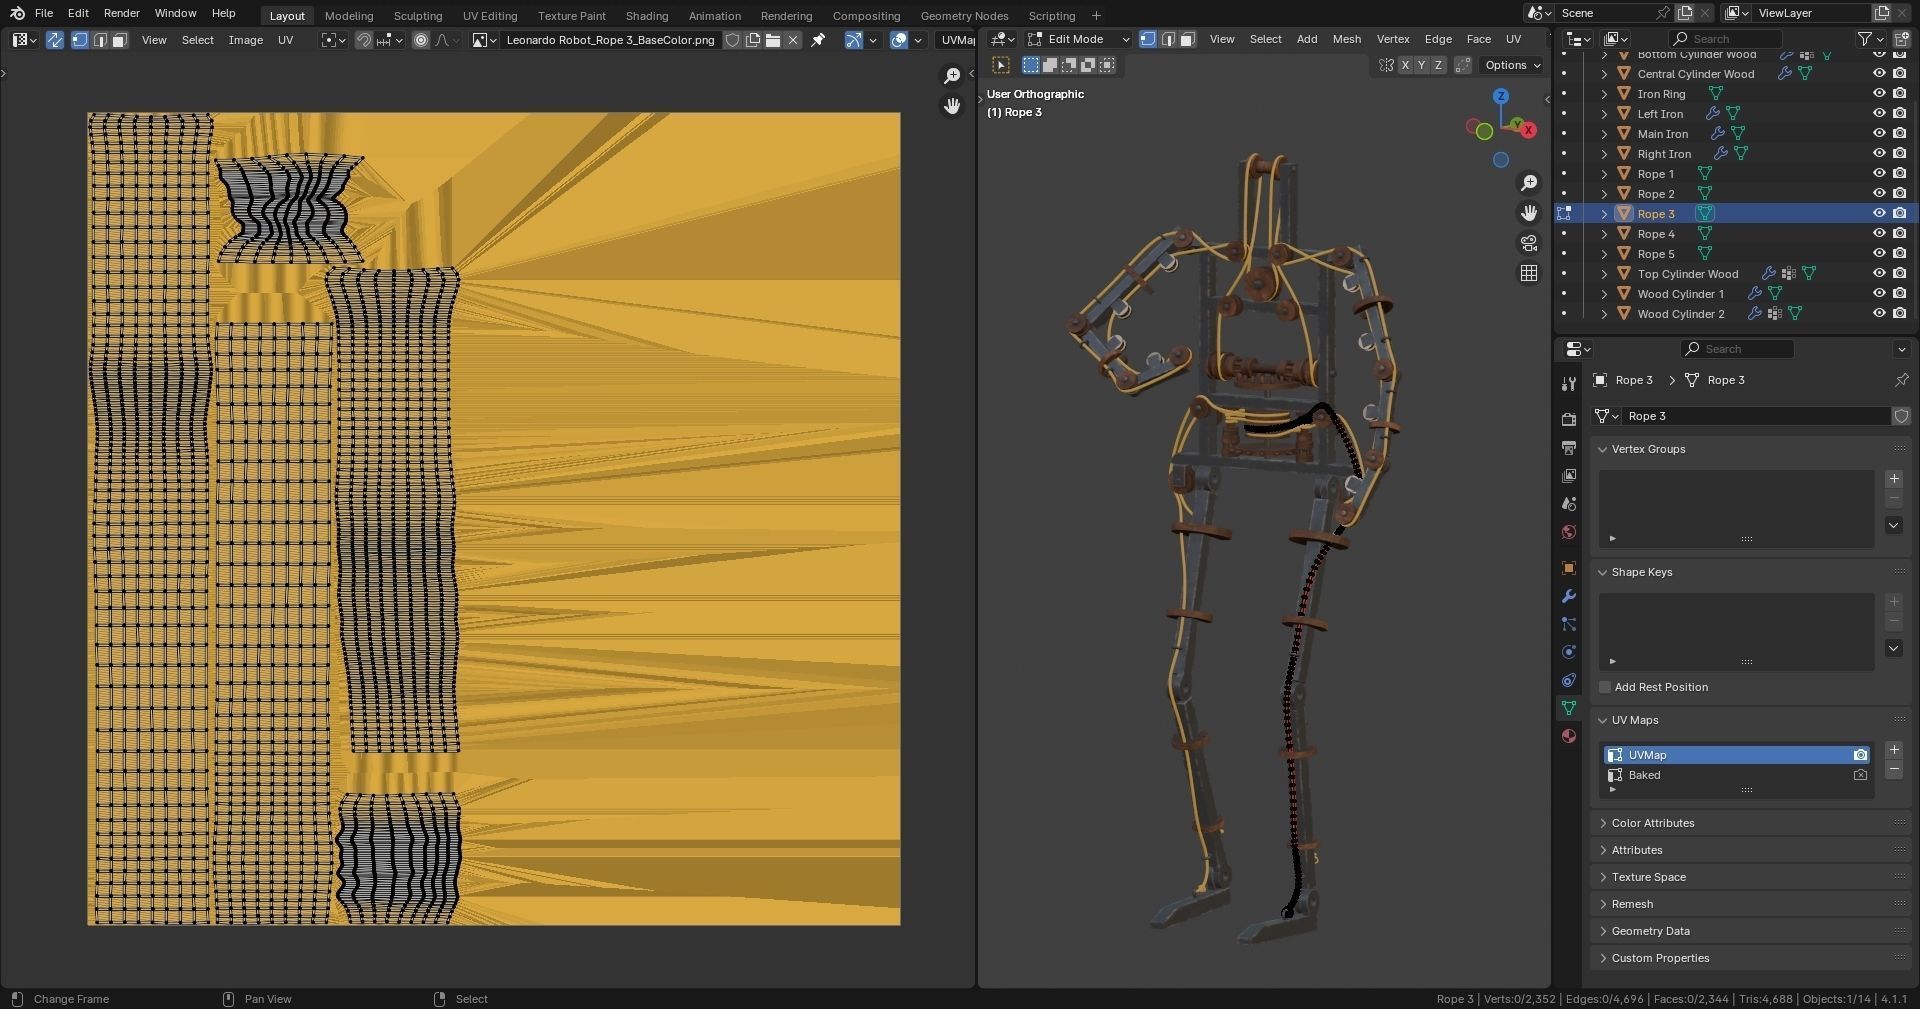Toggle visibility of Main Iron object
Image resolution: width=1920 pixels, height=1009 pixels.
[1879, 133]
